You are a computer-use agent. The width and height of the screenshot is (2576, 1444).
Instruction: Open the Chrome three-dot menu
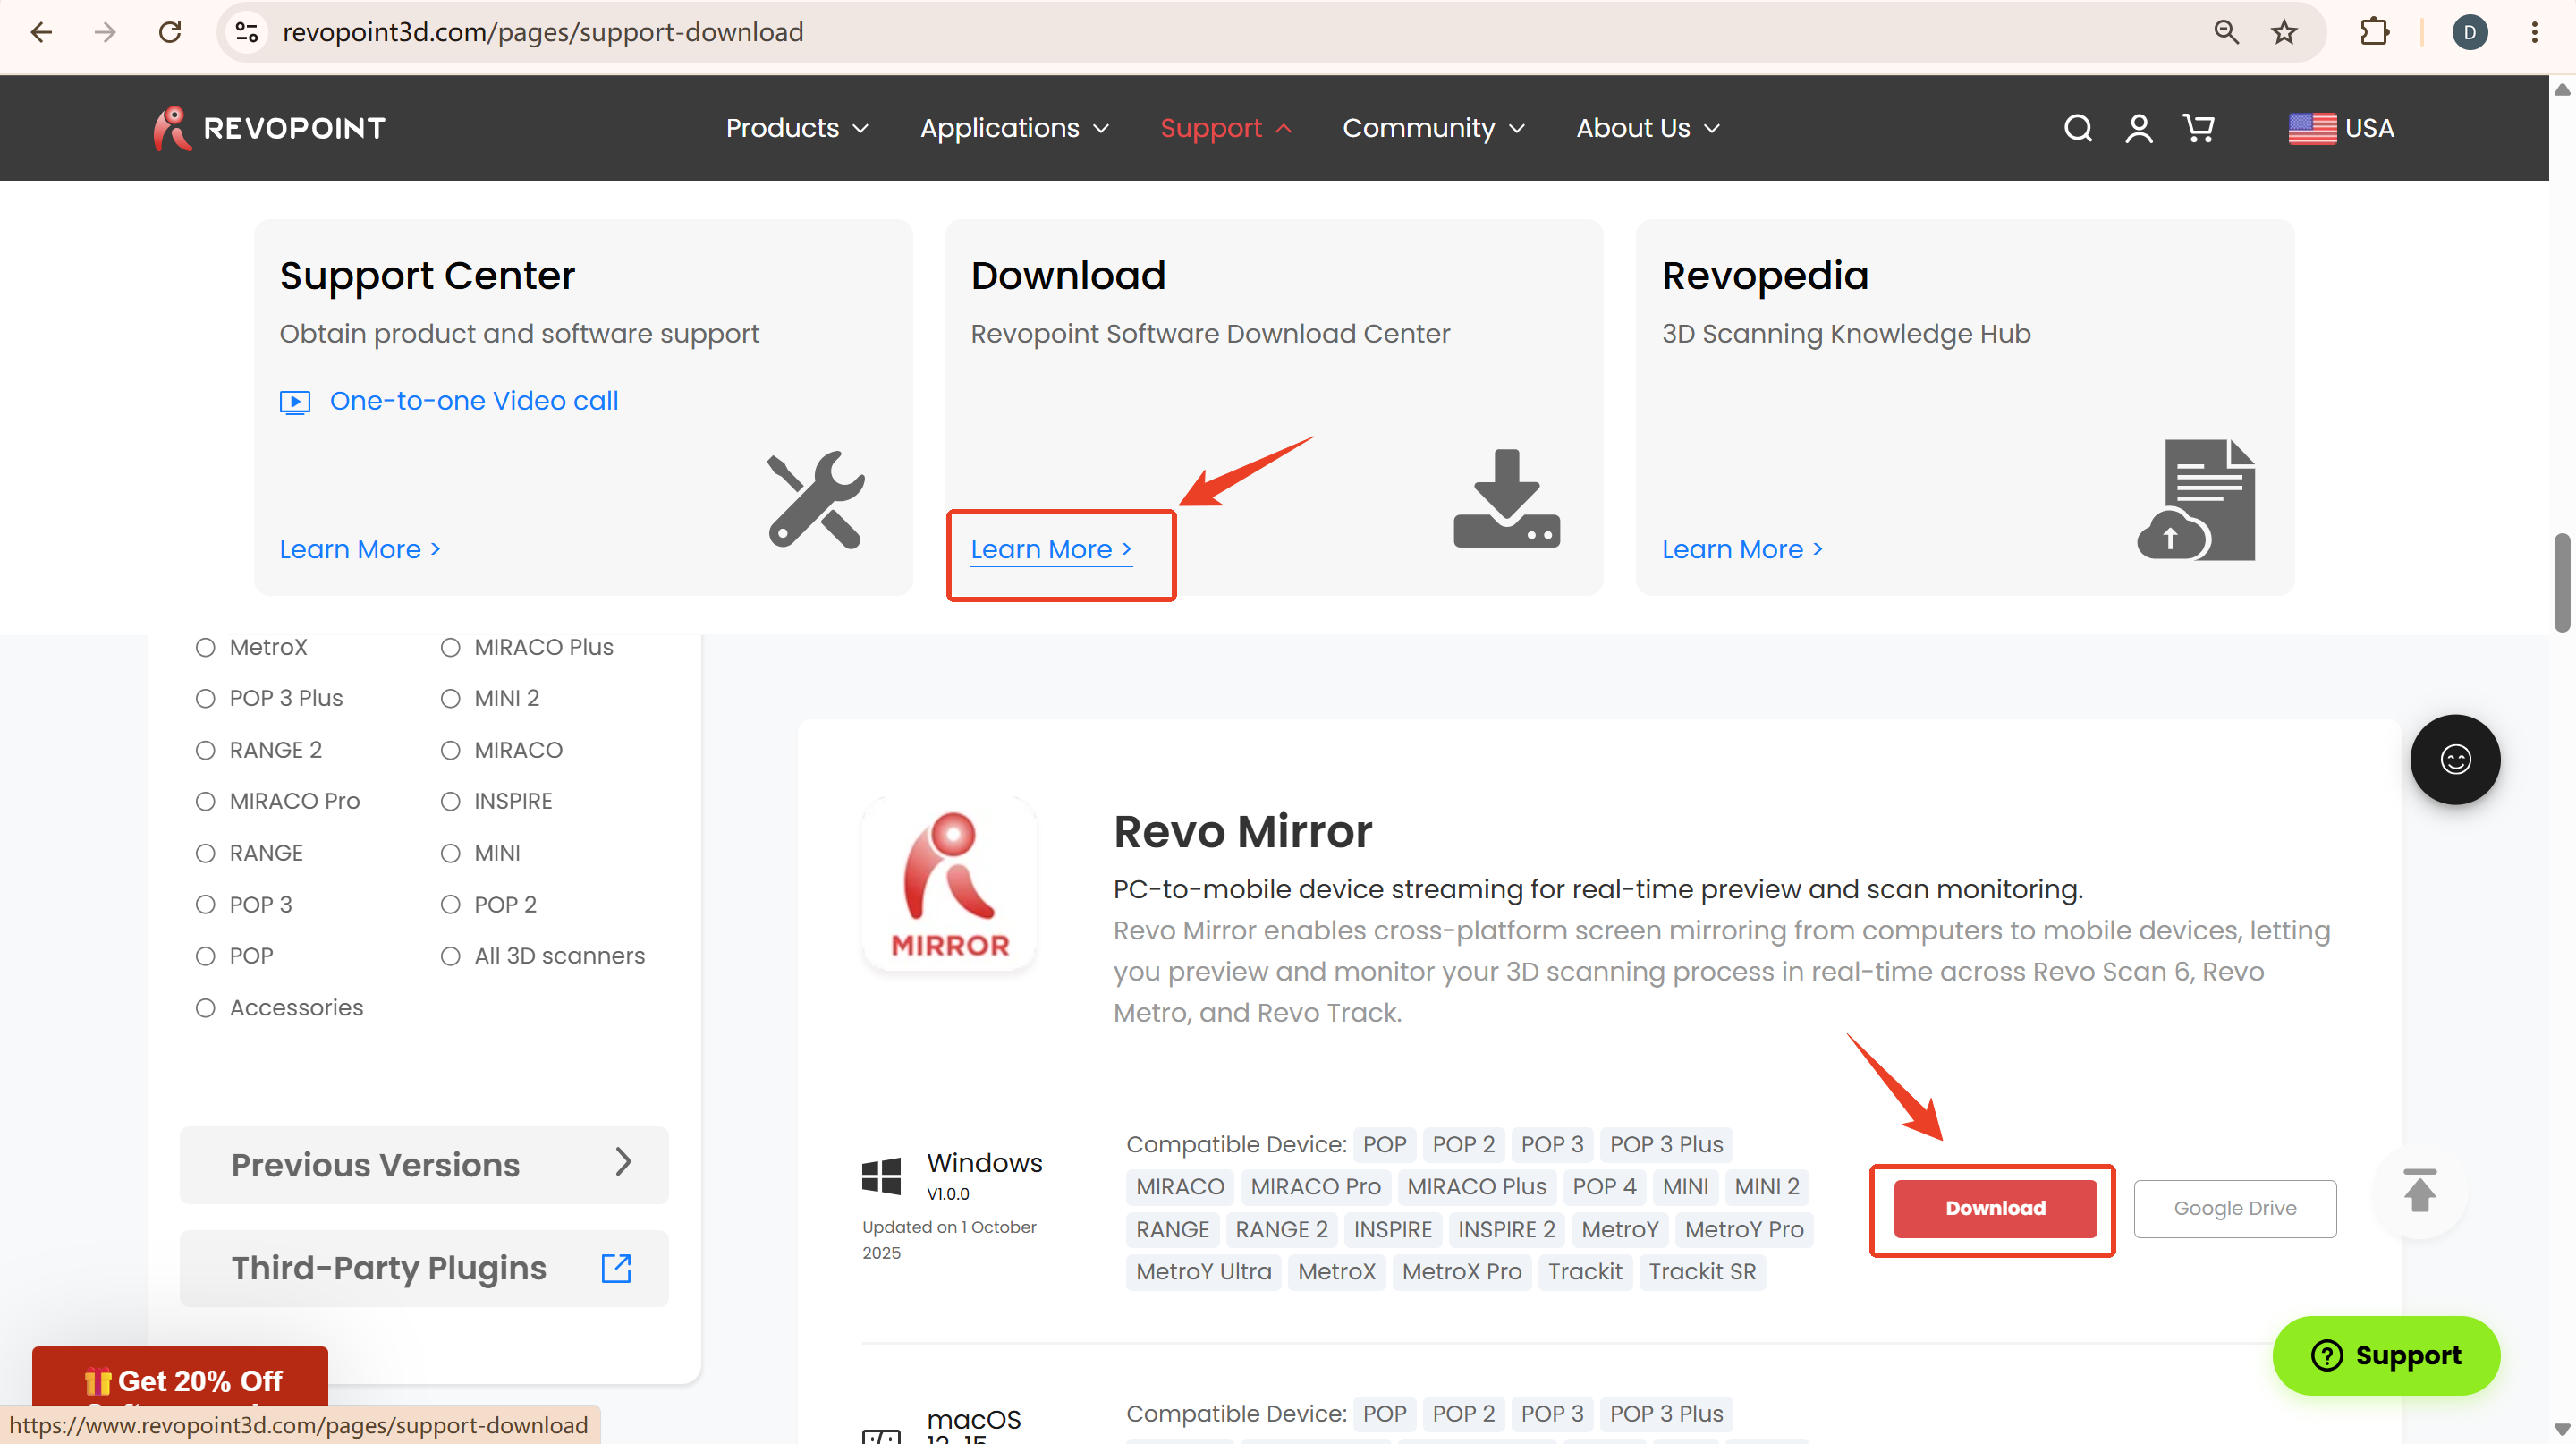pyautogui.click(x=2534, y=32)
